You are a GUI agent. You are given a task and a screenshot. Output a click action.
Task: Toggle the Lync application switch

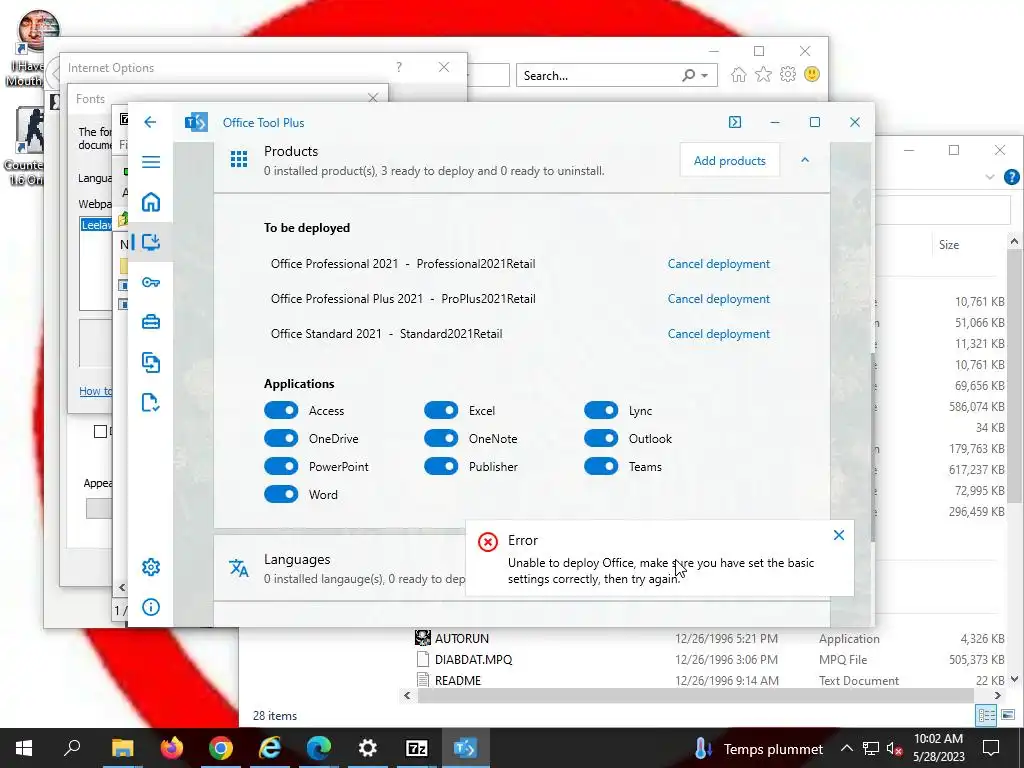pyautogui.click(x=601, y=410)
